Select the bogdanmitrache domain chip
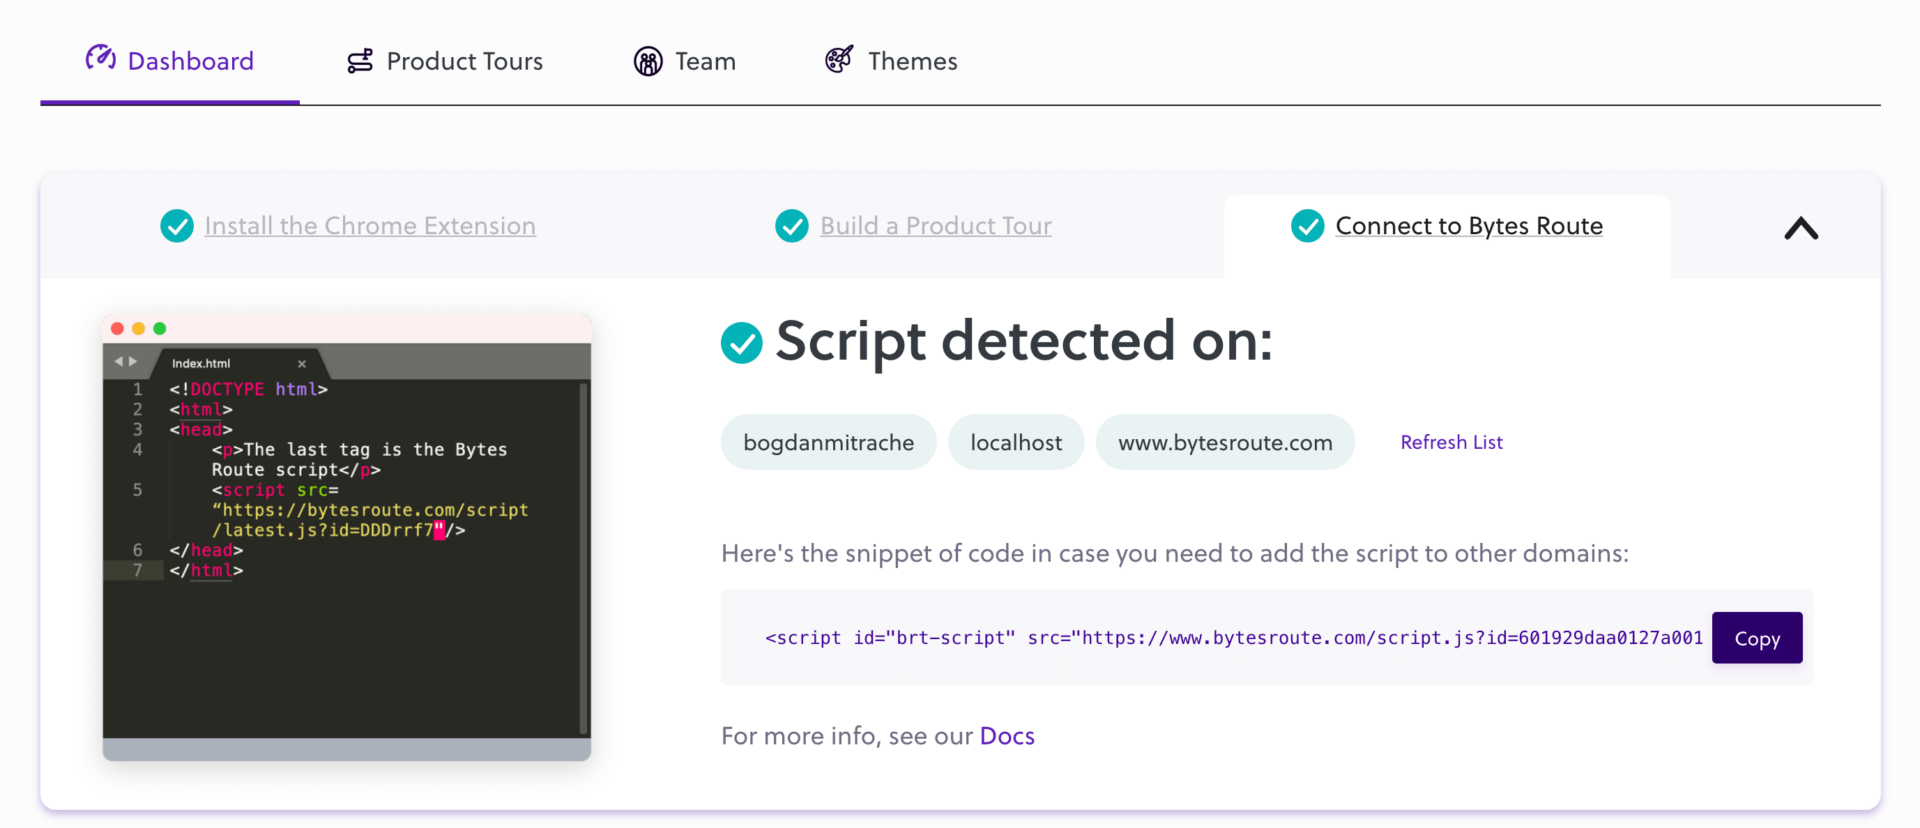Screen dimensions: 1920x828 829,442
